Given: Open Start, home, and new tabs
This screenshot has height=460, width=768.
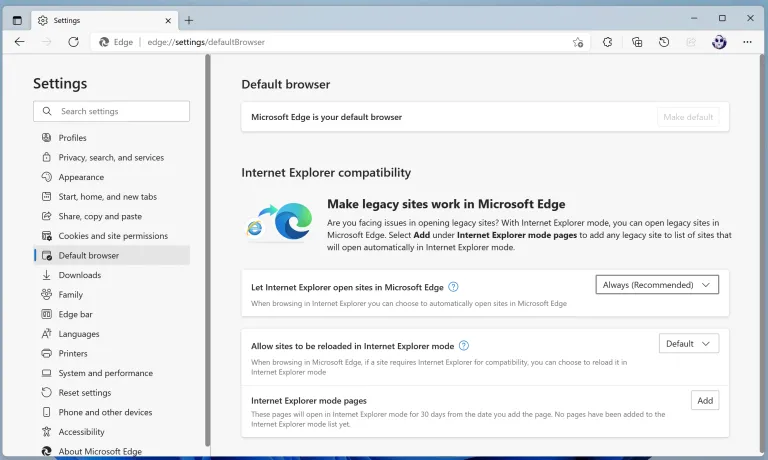Looking at the screenshot, I should [112, 196].
